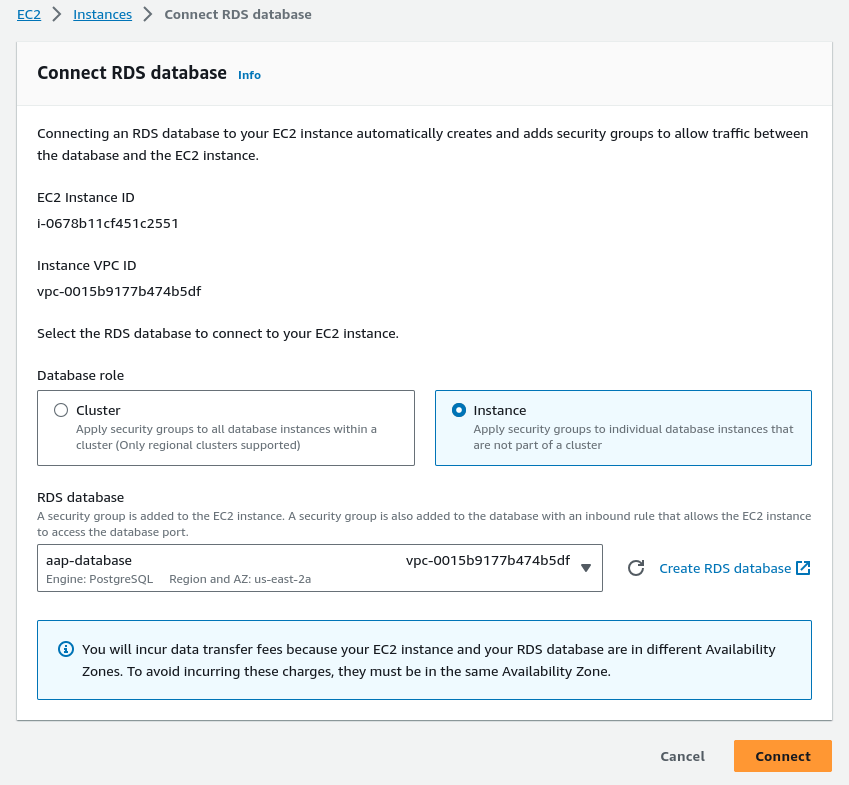Click the Instance option description text
This screenshot has width=849, height=785.
633,437
